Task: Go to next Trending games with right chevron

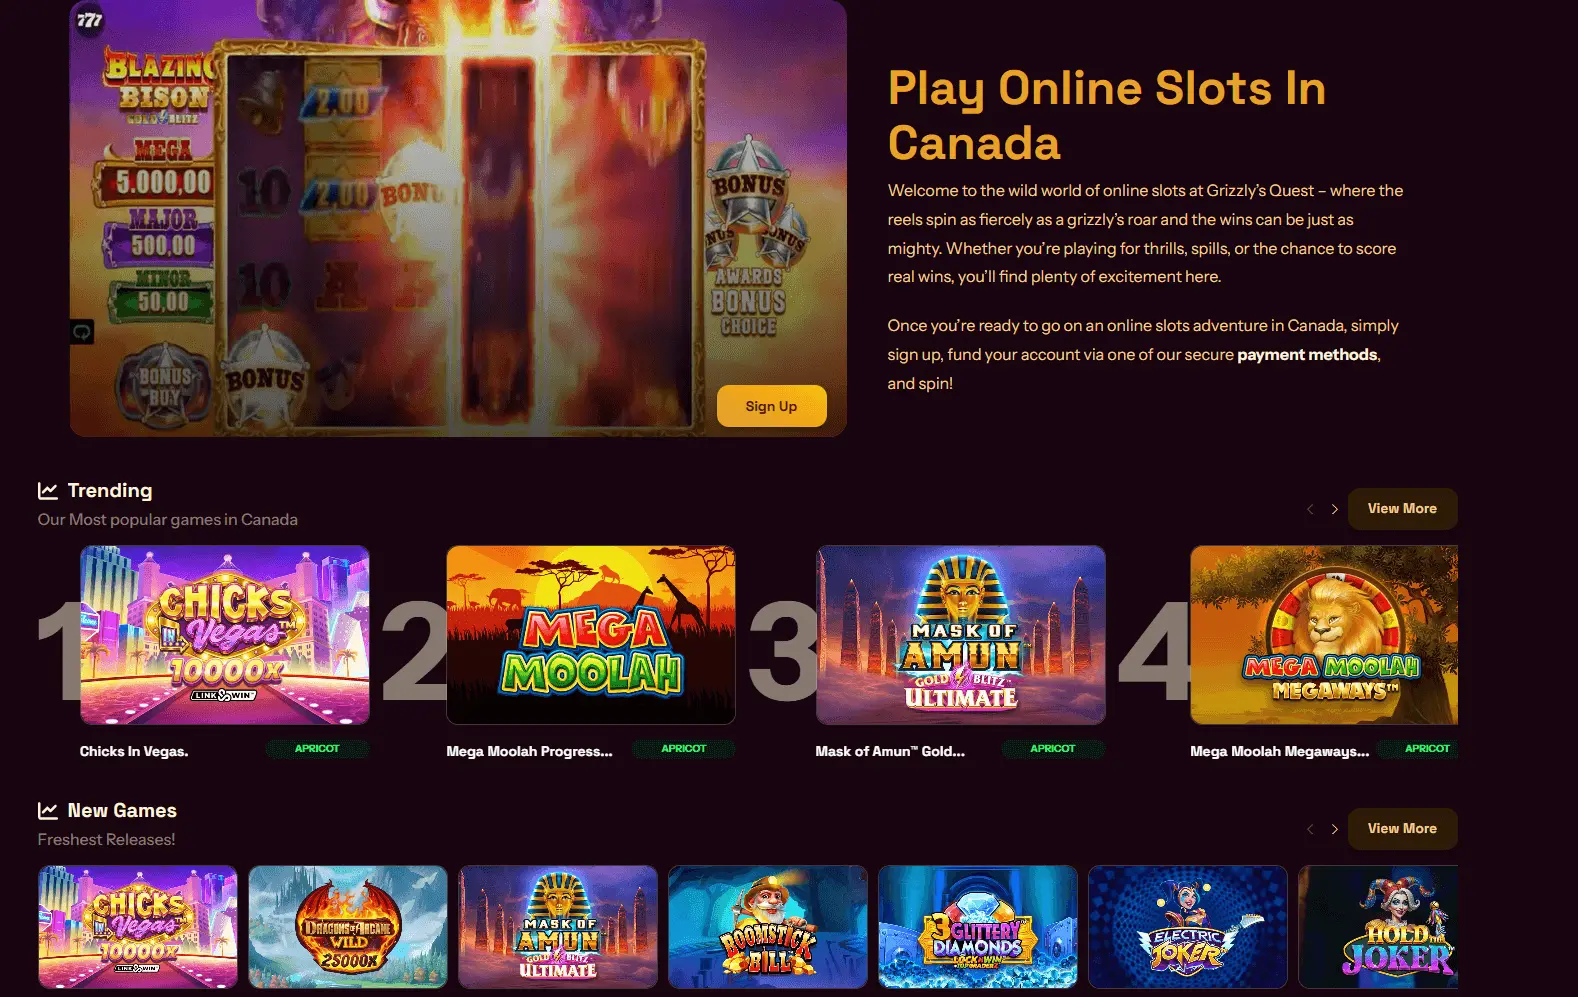Action: [x=1334, y=509]
